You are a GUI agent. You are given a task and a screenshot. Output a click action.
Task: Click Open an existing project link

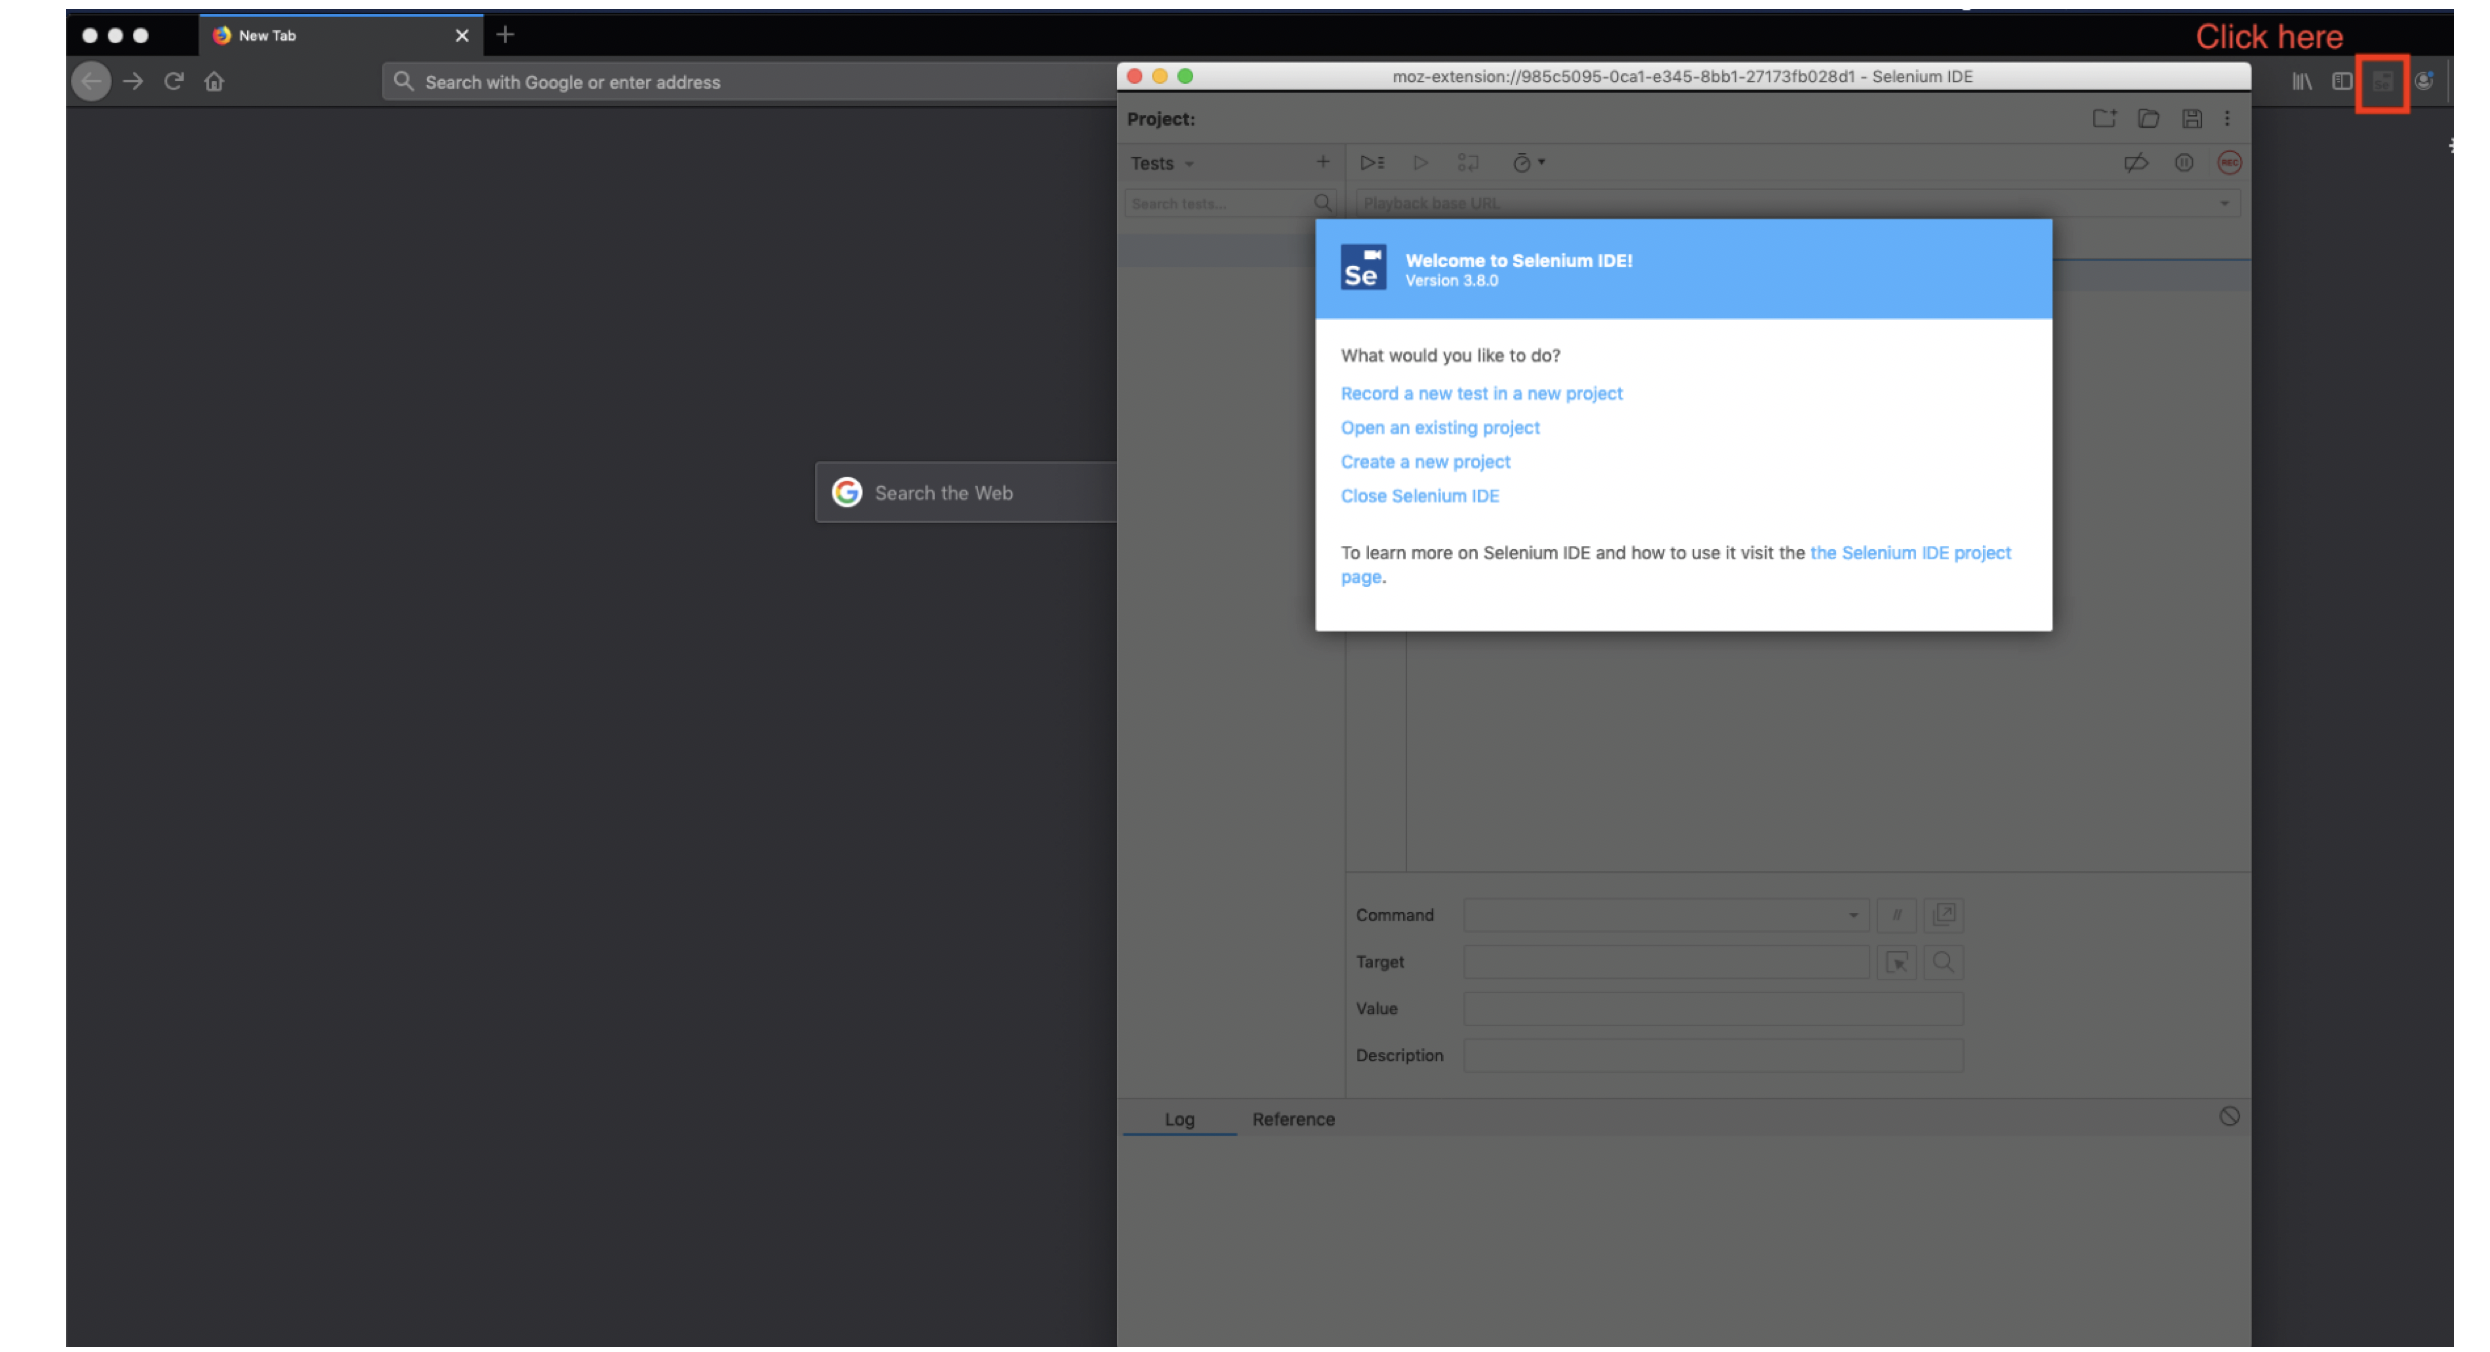coord(1441,428)
